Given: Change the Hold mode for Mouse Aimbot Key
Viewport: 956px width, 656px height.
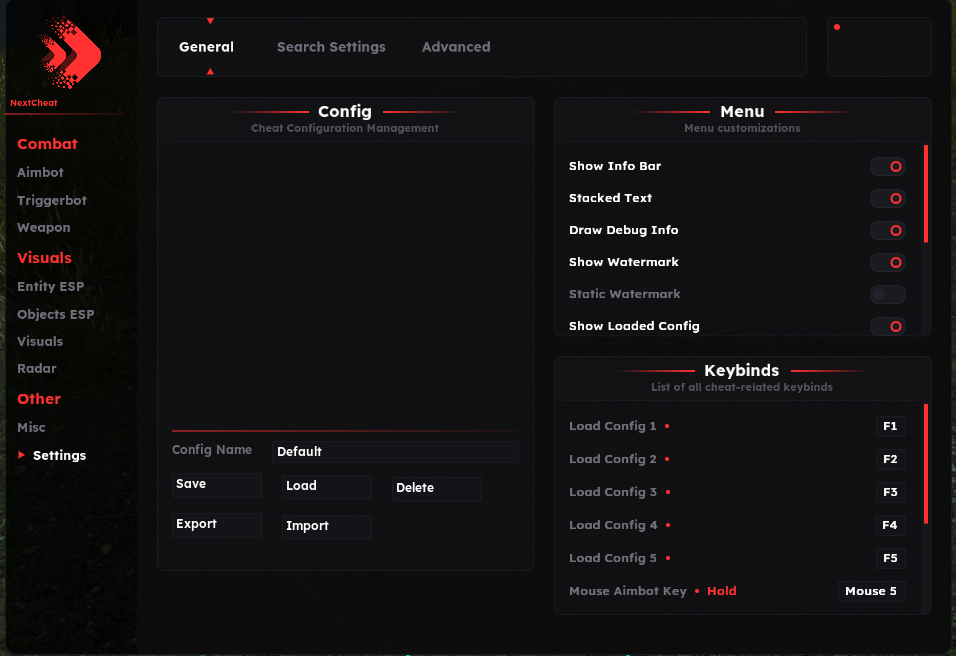Looking at the screenshot, I should pos(721,591).
